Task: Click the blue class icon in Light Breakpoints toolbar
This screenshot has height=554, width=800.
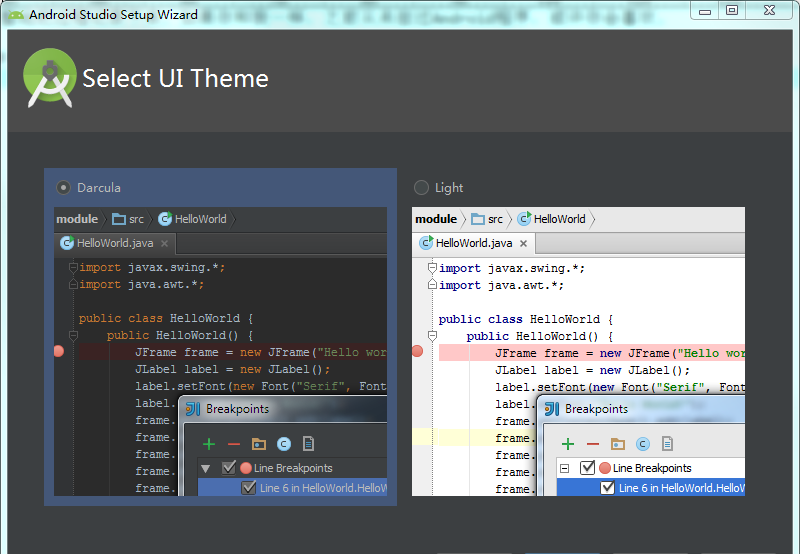Action: point(643,444)
